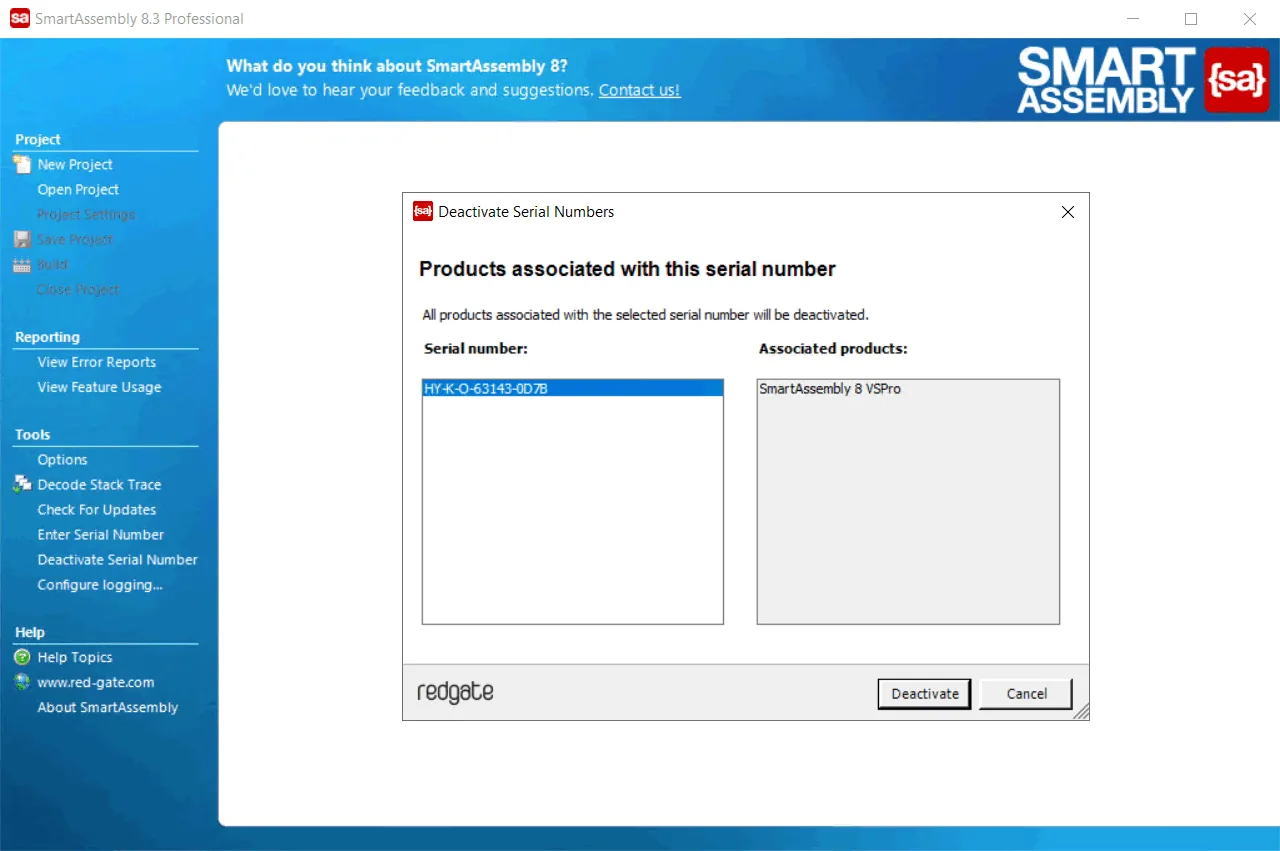Open About SmartAssembly
Screen dimensions: 1280x851
(108, 707)
